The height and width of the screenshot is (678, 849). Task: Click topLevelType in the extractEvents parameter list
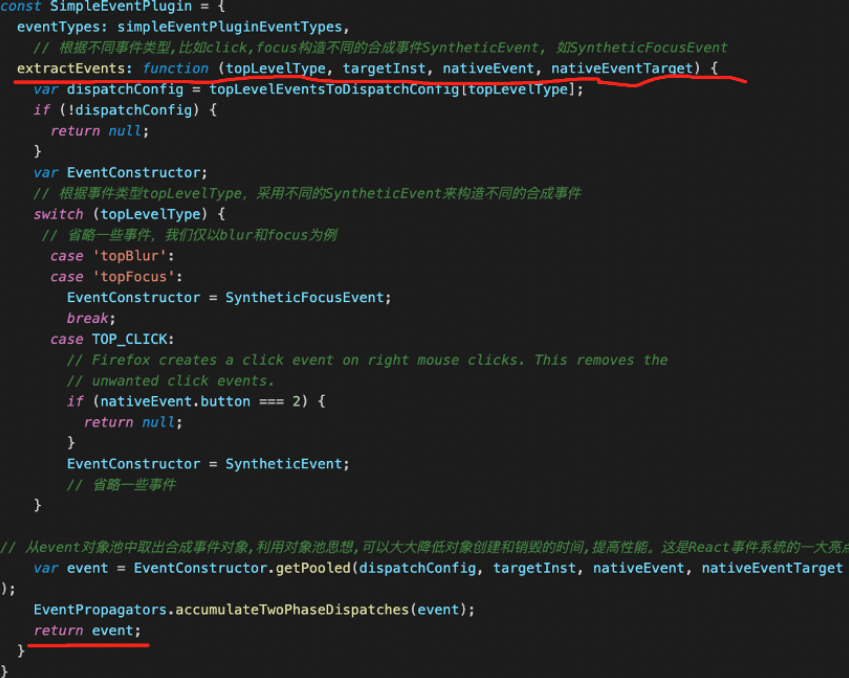click(x=276, y=69)
